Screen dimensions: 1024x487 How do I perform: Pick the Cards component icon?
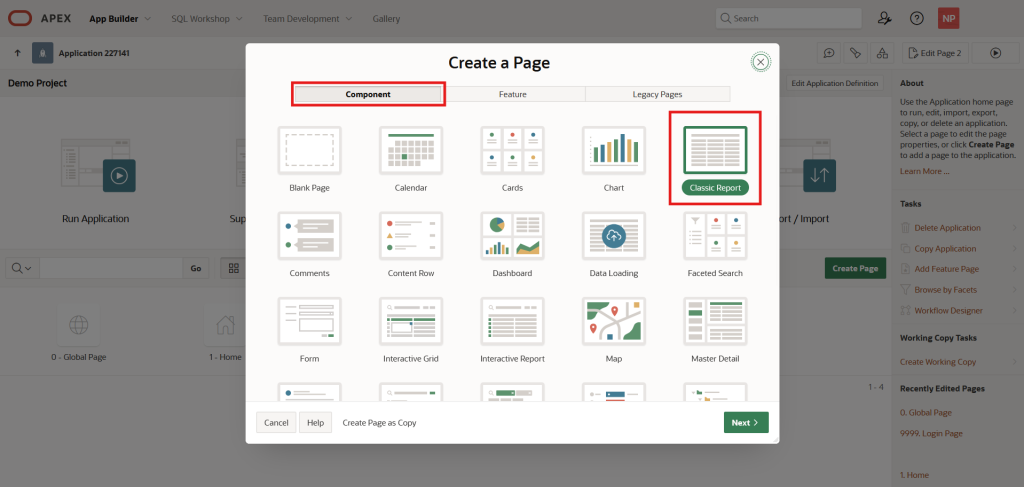[513, 150]
